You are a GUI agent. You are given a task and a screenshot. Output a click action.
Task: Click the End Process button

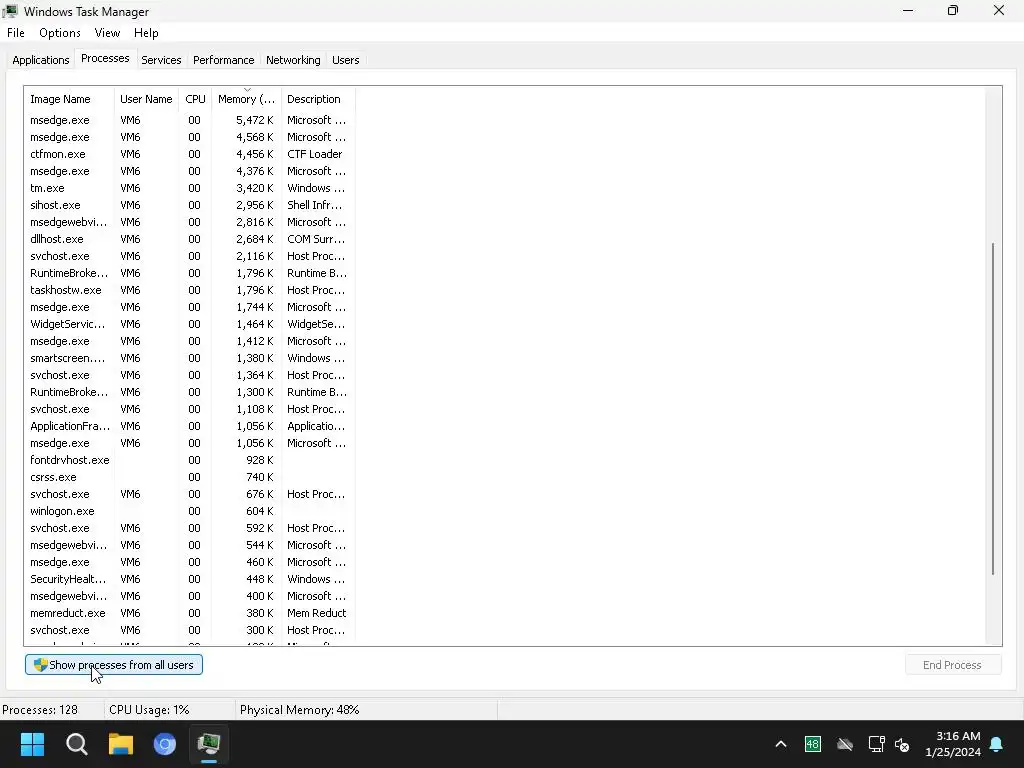[x=953, y=665]
